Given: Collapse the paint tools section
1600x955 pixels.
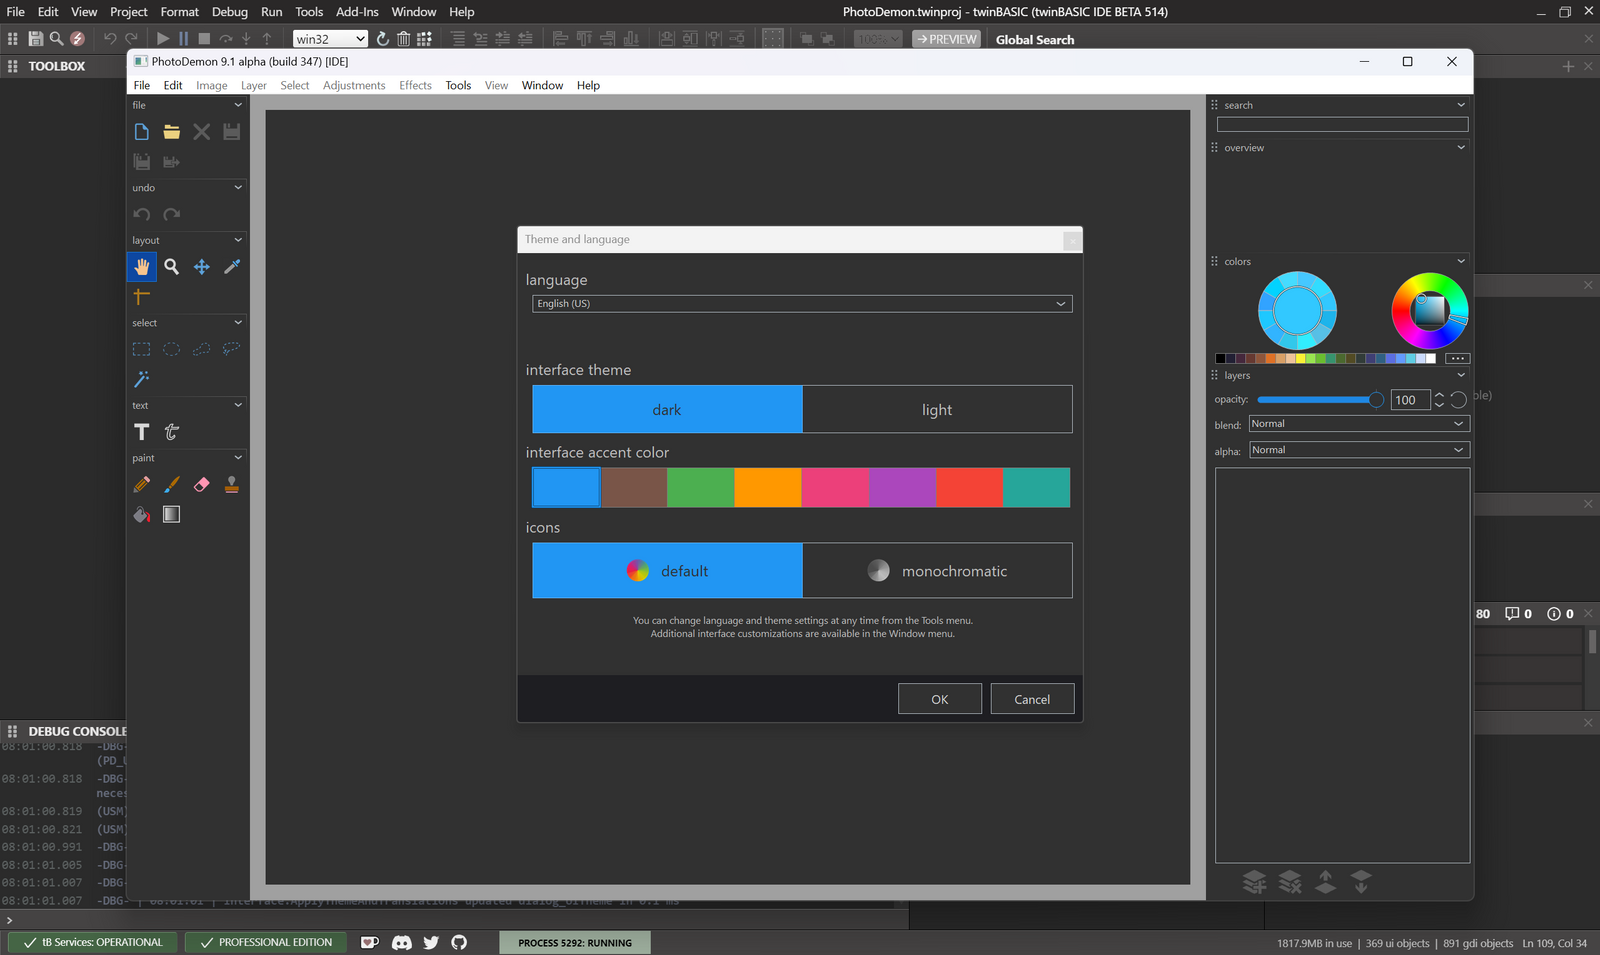Looking at the screenshot, I should click(237, 457).
